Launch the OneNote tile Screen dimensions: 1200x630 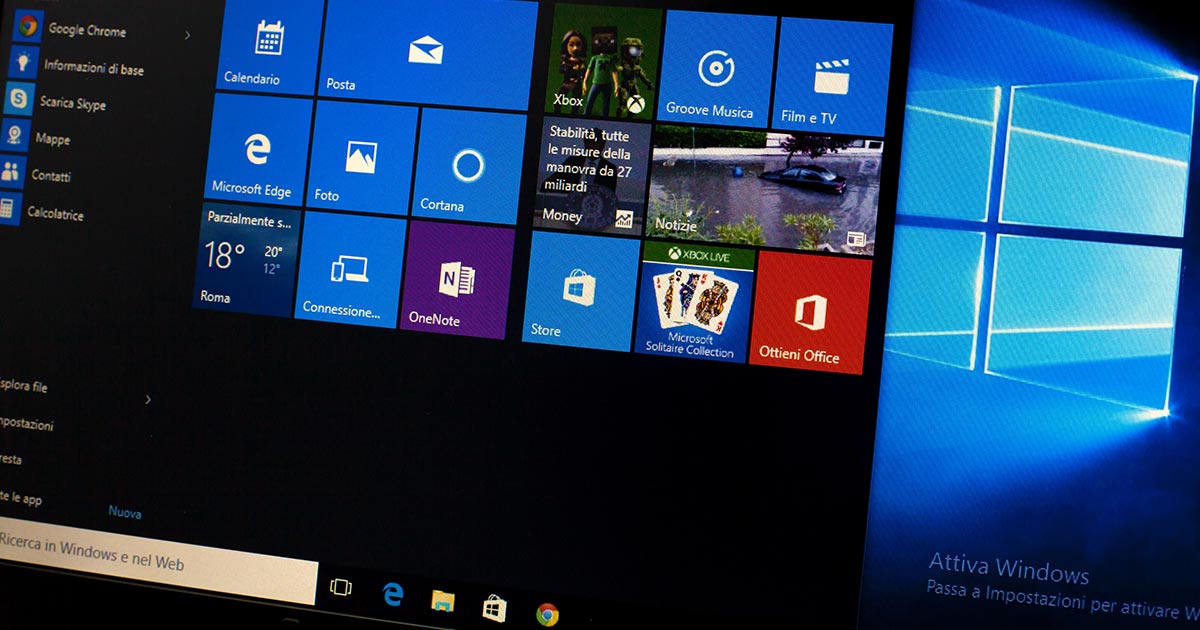(457, 279)
